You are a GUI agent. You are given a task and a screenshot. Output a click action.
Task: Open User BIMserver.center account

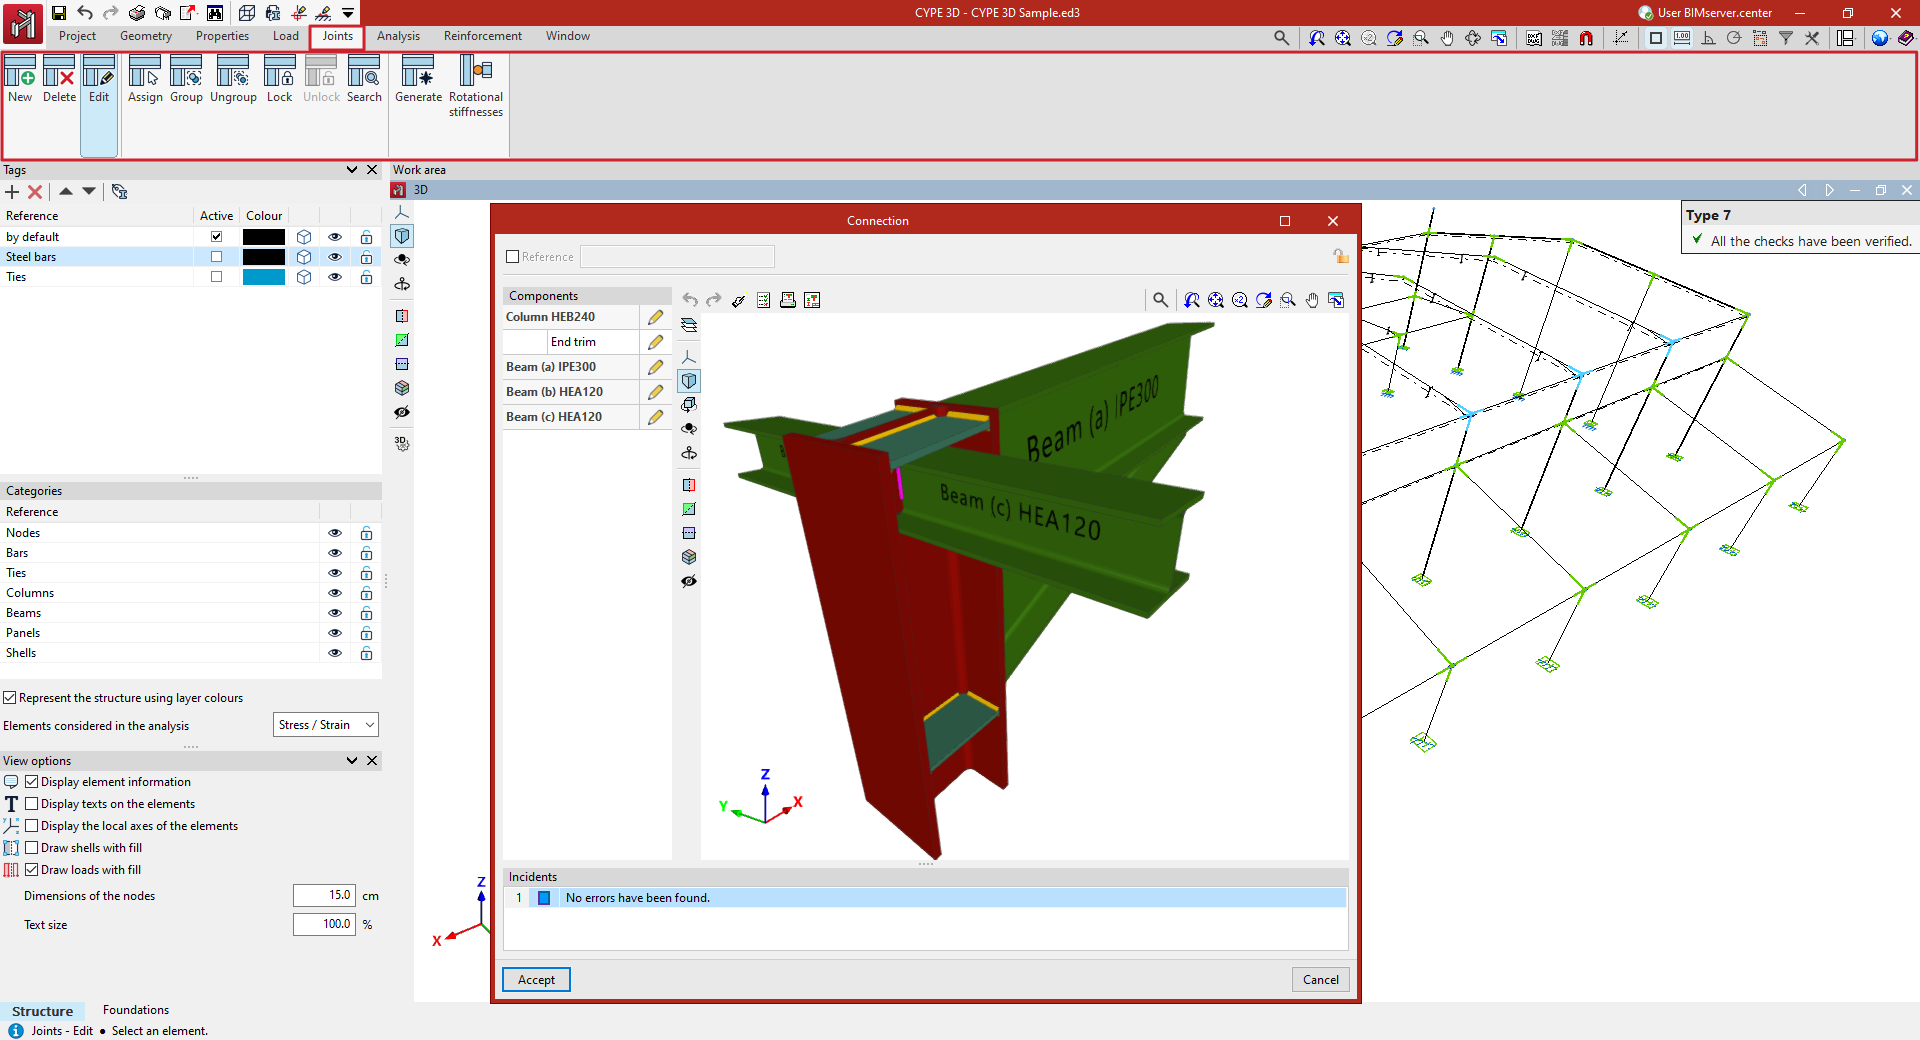coord(1705,13)
